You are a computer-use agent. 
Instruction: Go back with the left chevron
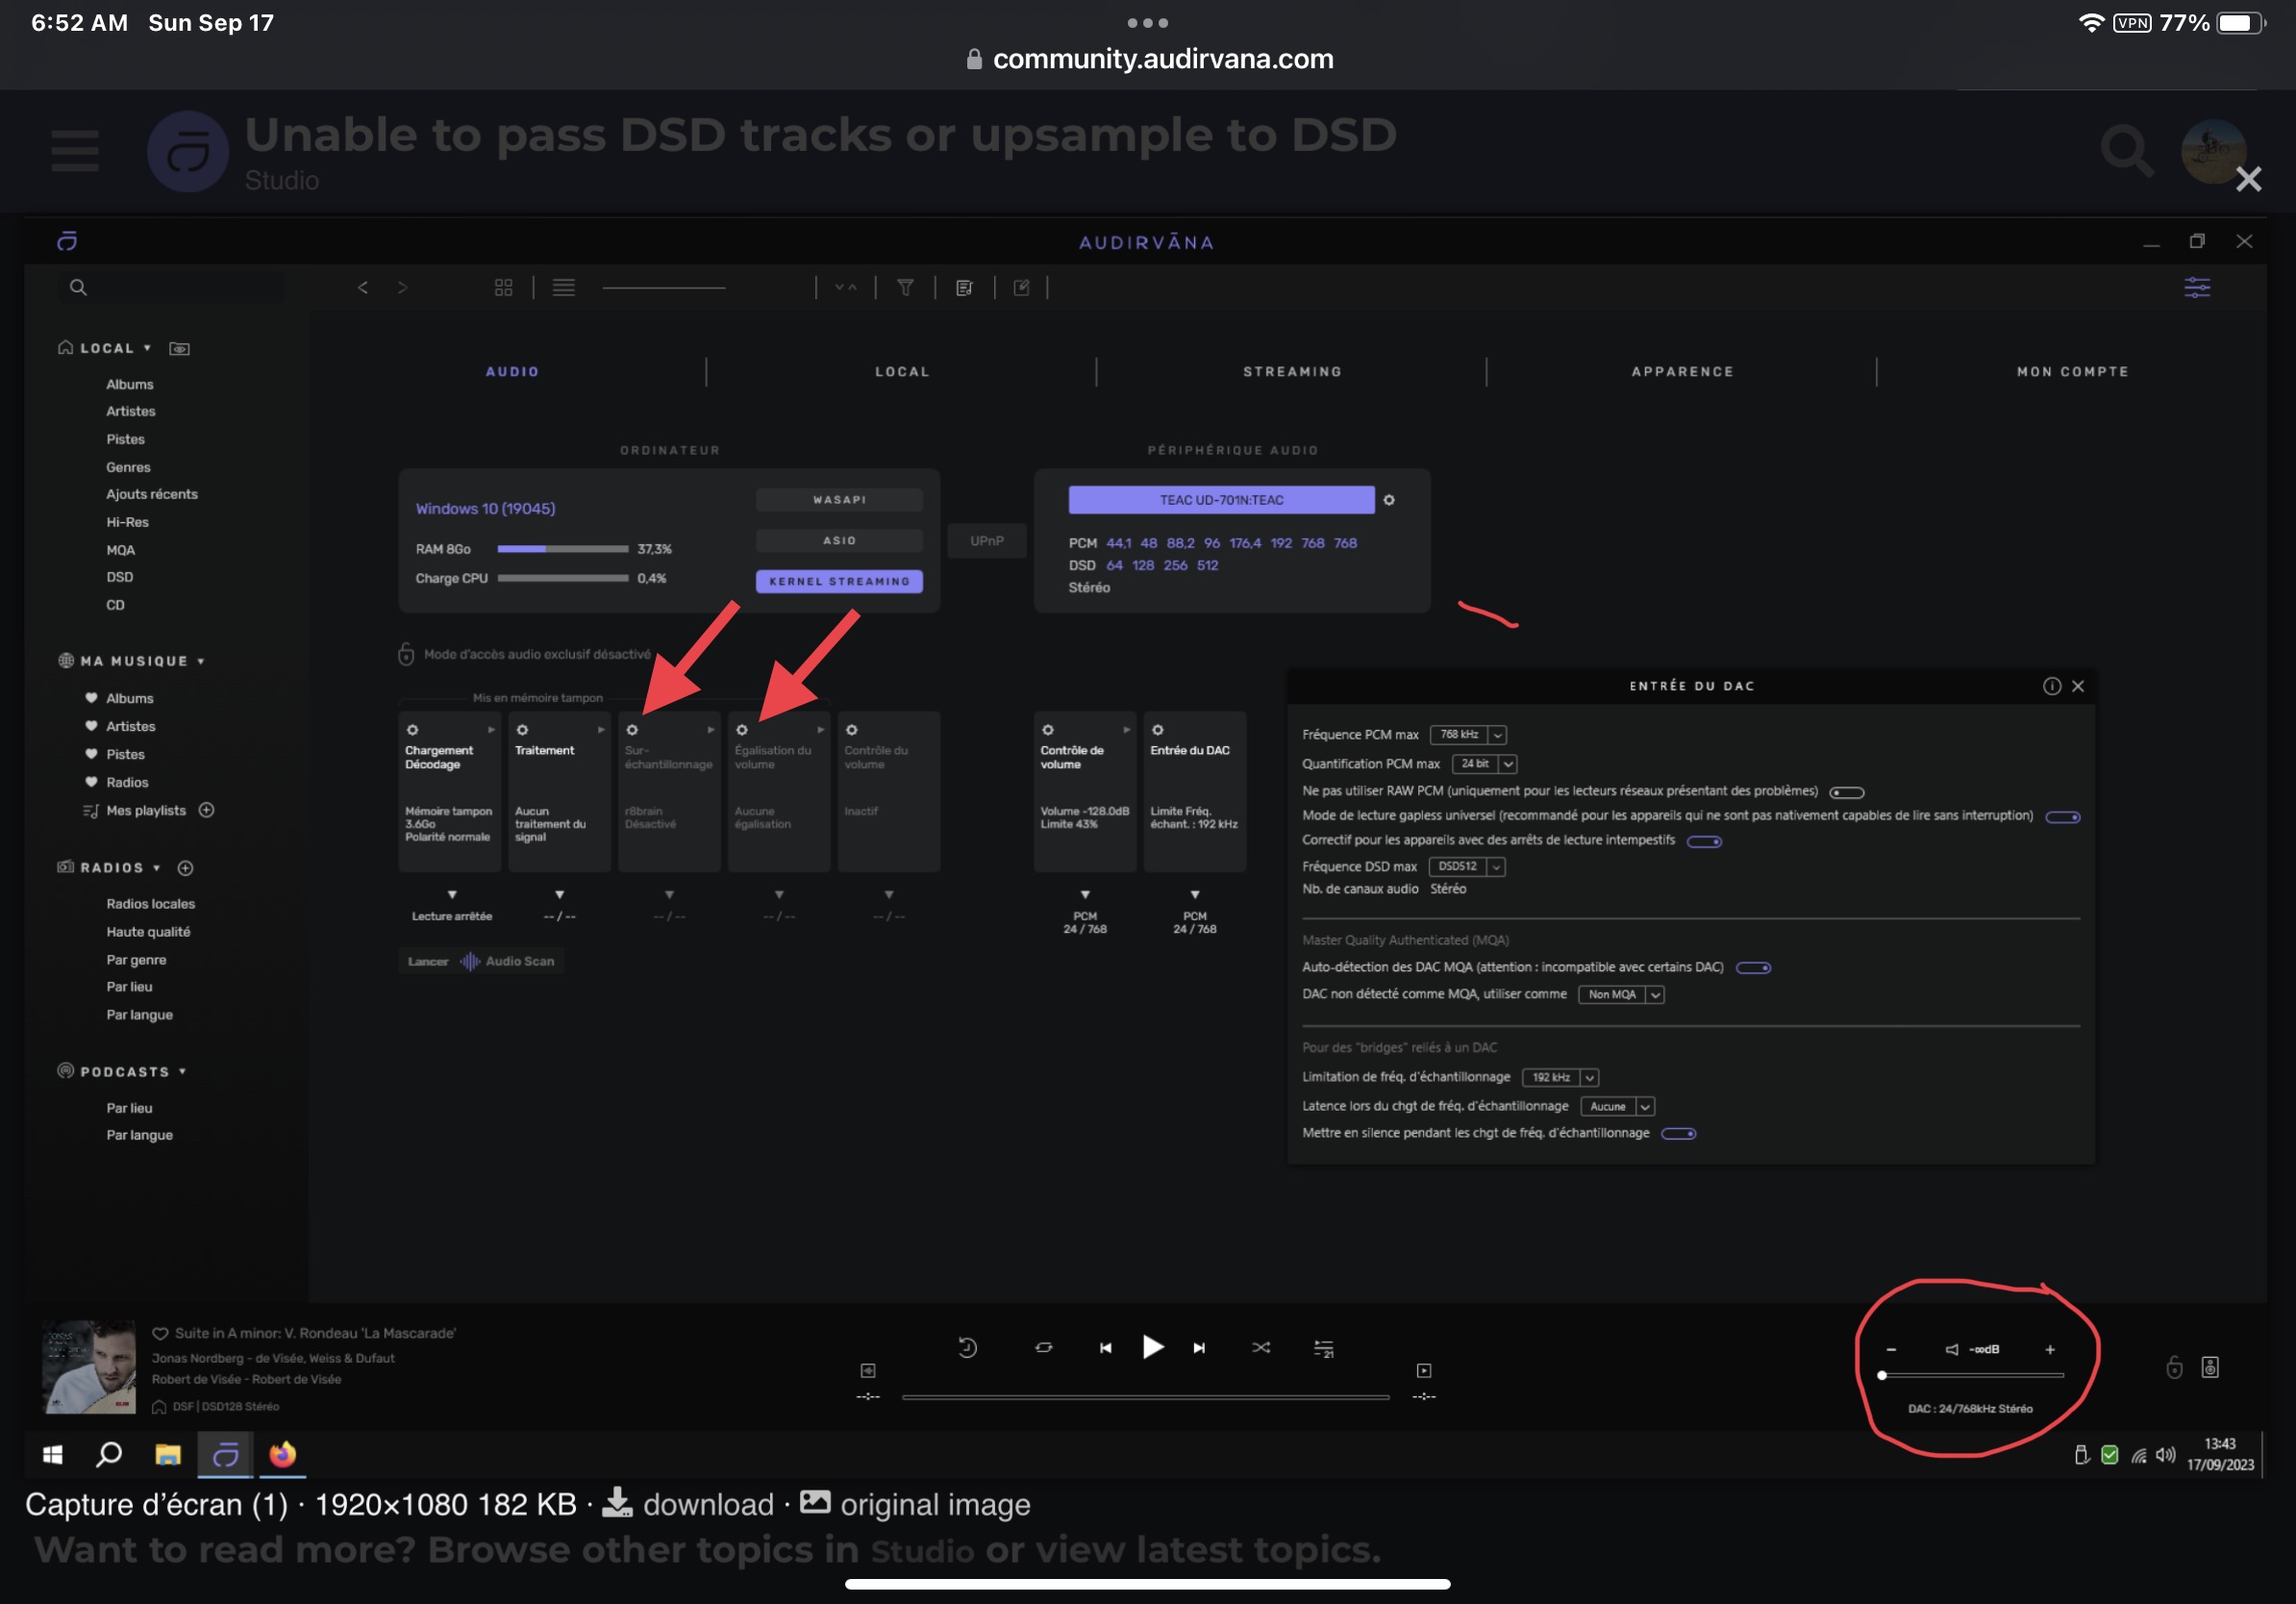363,288
